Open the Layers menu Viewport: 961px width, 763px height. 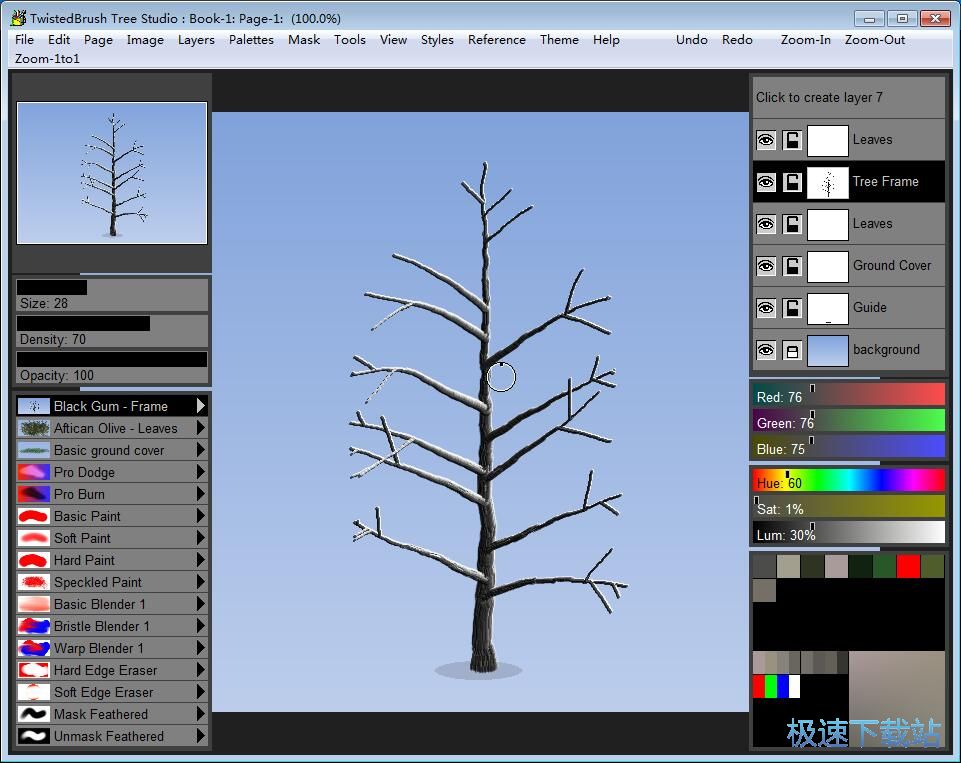click(x=196, y=40)
